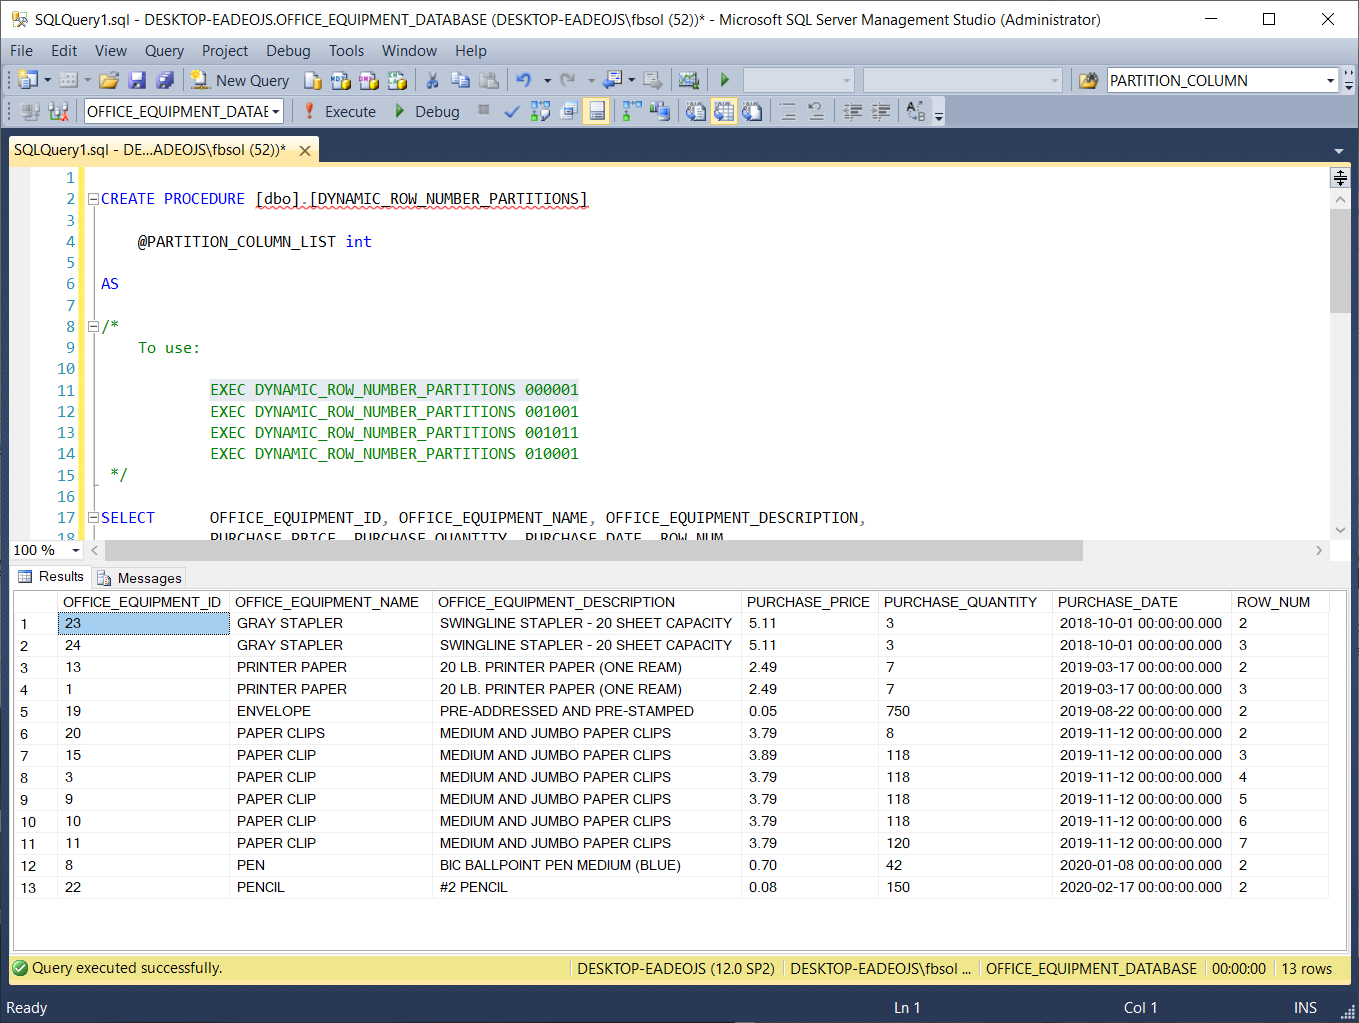Collapse the CREATE PROCEDURE code block
This screenshot has width=1359, height=1023.
click(93, 199)
